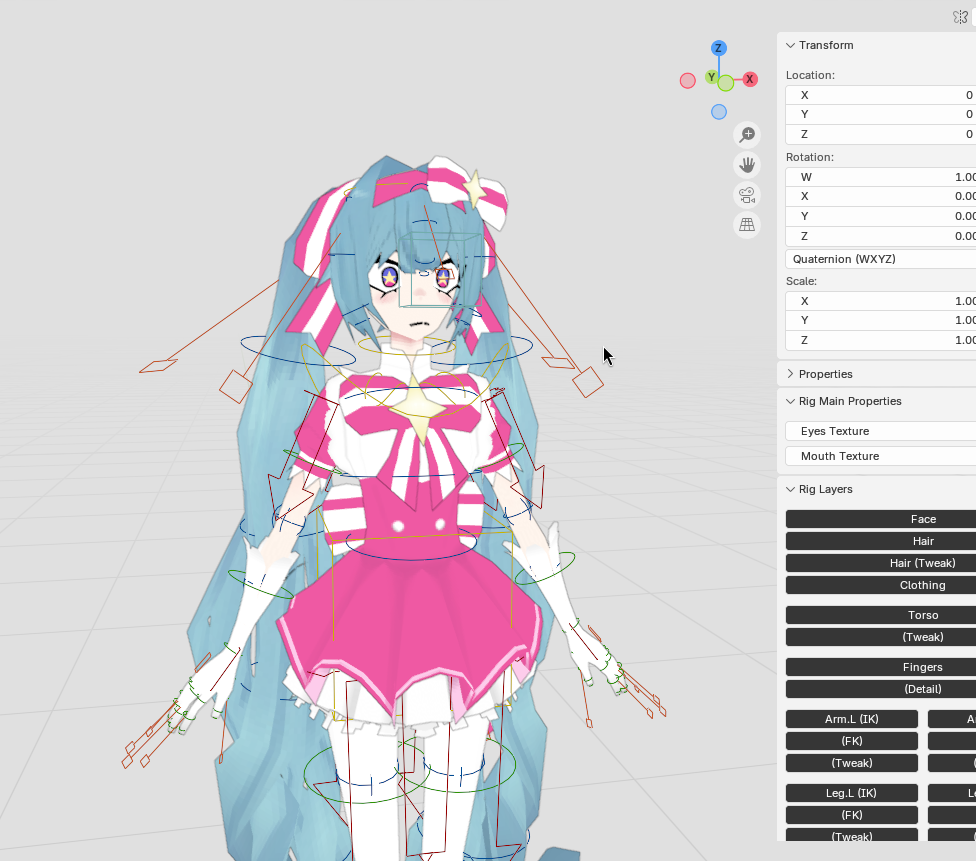The image size is (976, 861).
Task: Open the Quaternion (WXYZ) rotation mode dropdown
Action: pyautogui.click(x=881, y=259)
